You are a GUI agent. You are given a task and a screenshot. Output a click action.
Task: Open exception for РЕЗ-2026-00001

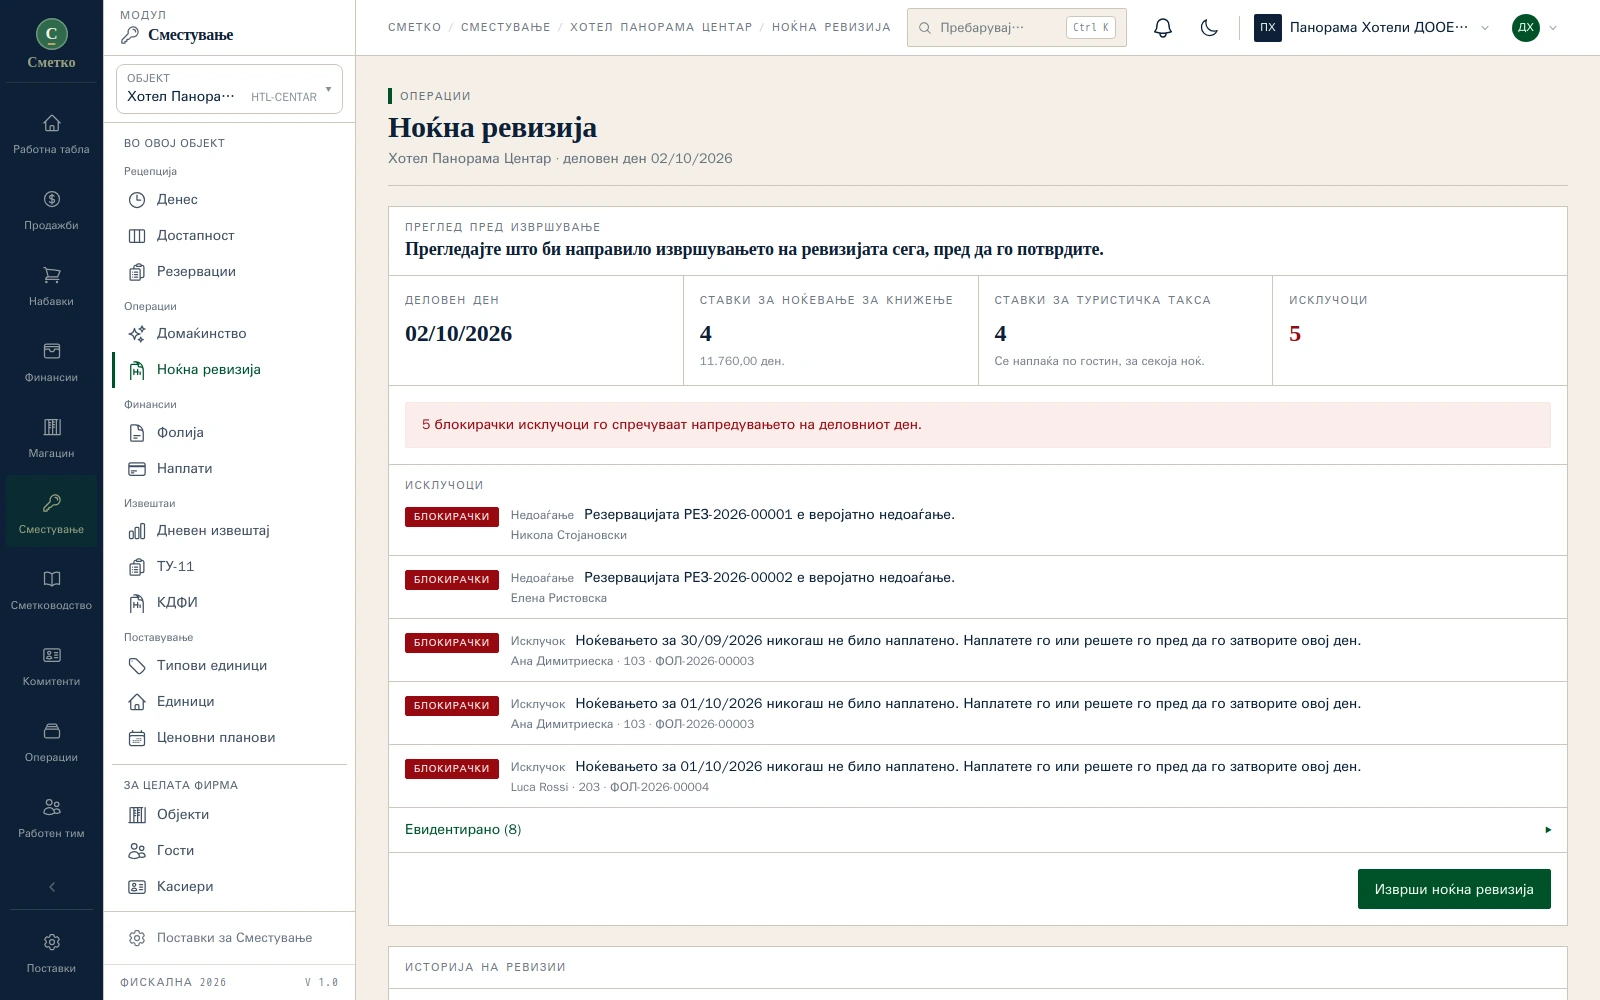tap(978, 524)
